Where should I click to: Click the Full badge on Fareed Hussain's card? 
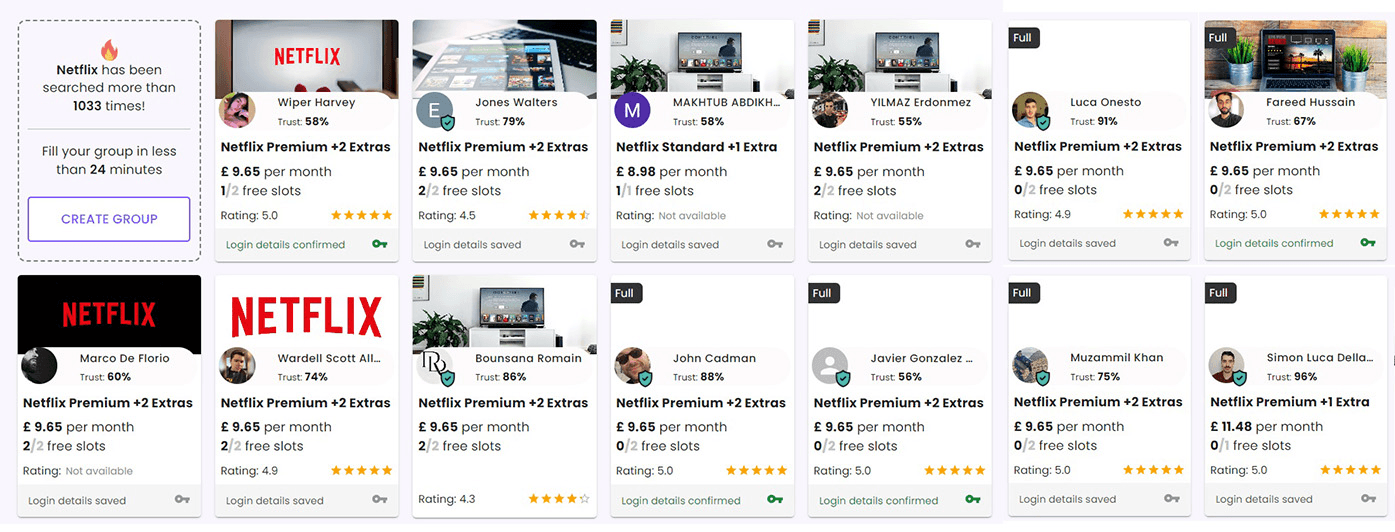click(x=1217, y=38)
